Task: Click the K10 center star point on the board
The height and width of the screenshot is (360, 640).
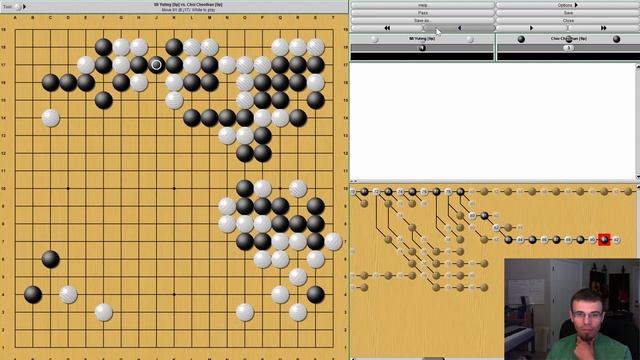Action: (174, 189)
